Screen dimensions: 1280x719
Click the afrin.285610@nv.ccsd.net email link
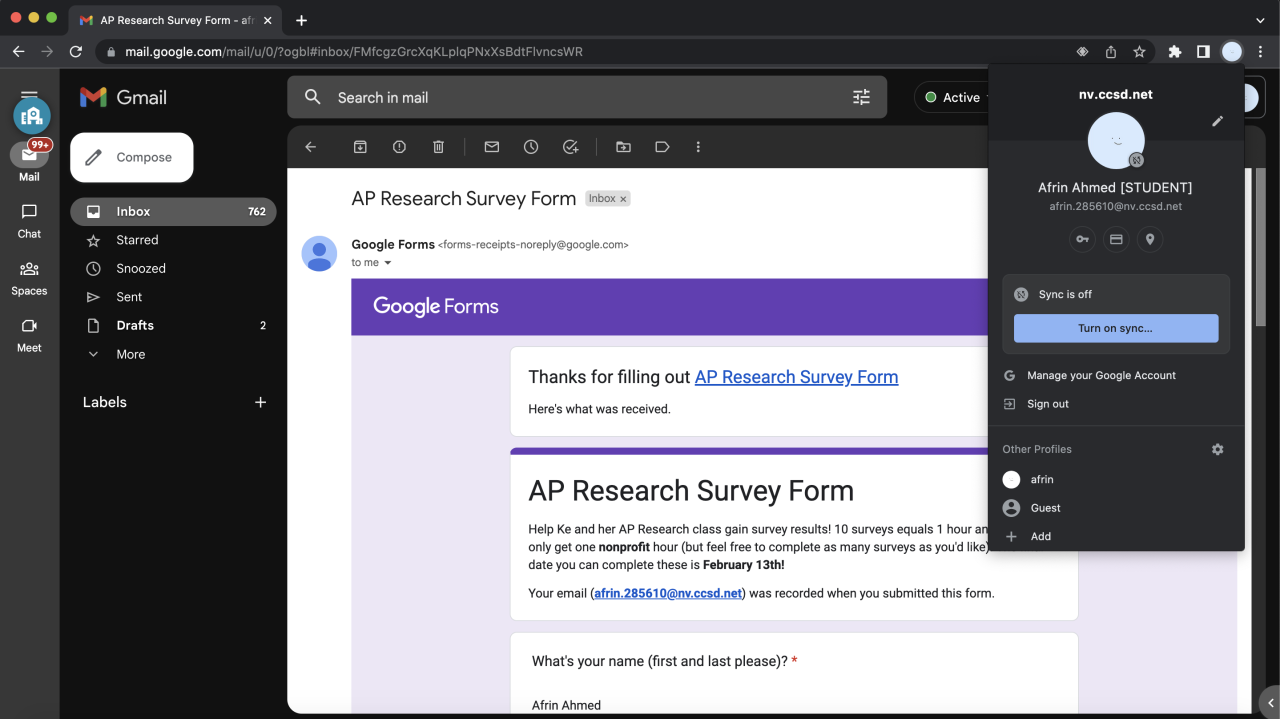click(668, 593)
